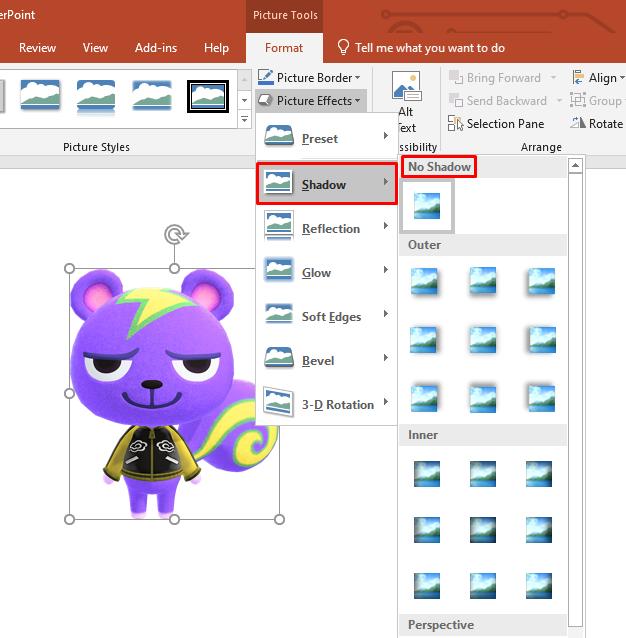The height and width of the screenshot is (638, 626).
Task: Open the Rotate options
Action: point(597,123)
